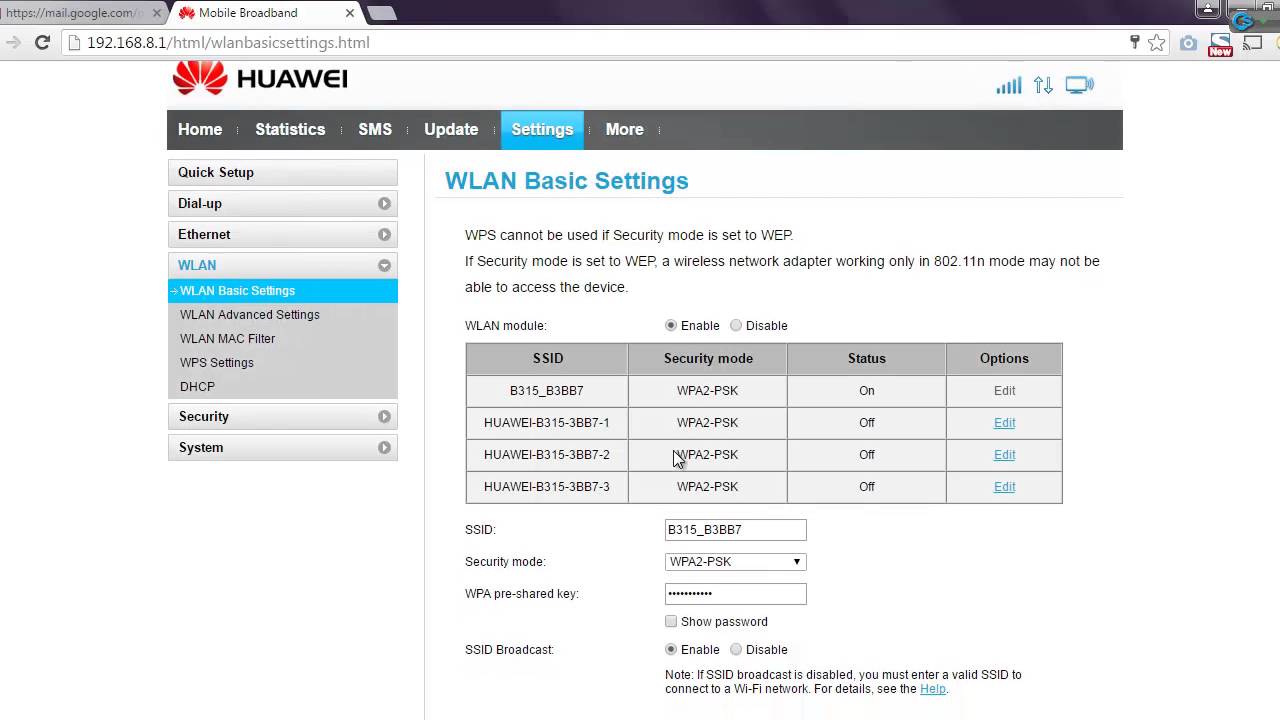Disable the WLAN module radio button
The height and width of the screenshot is (720, 1280).
736,325
